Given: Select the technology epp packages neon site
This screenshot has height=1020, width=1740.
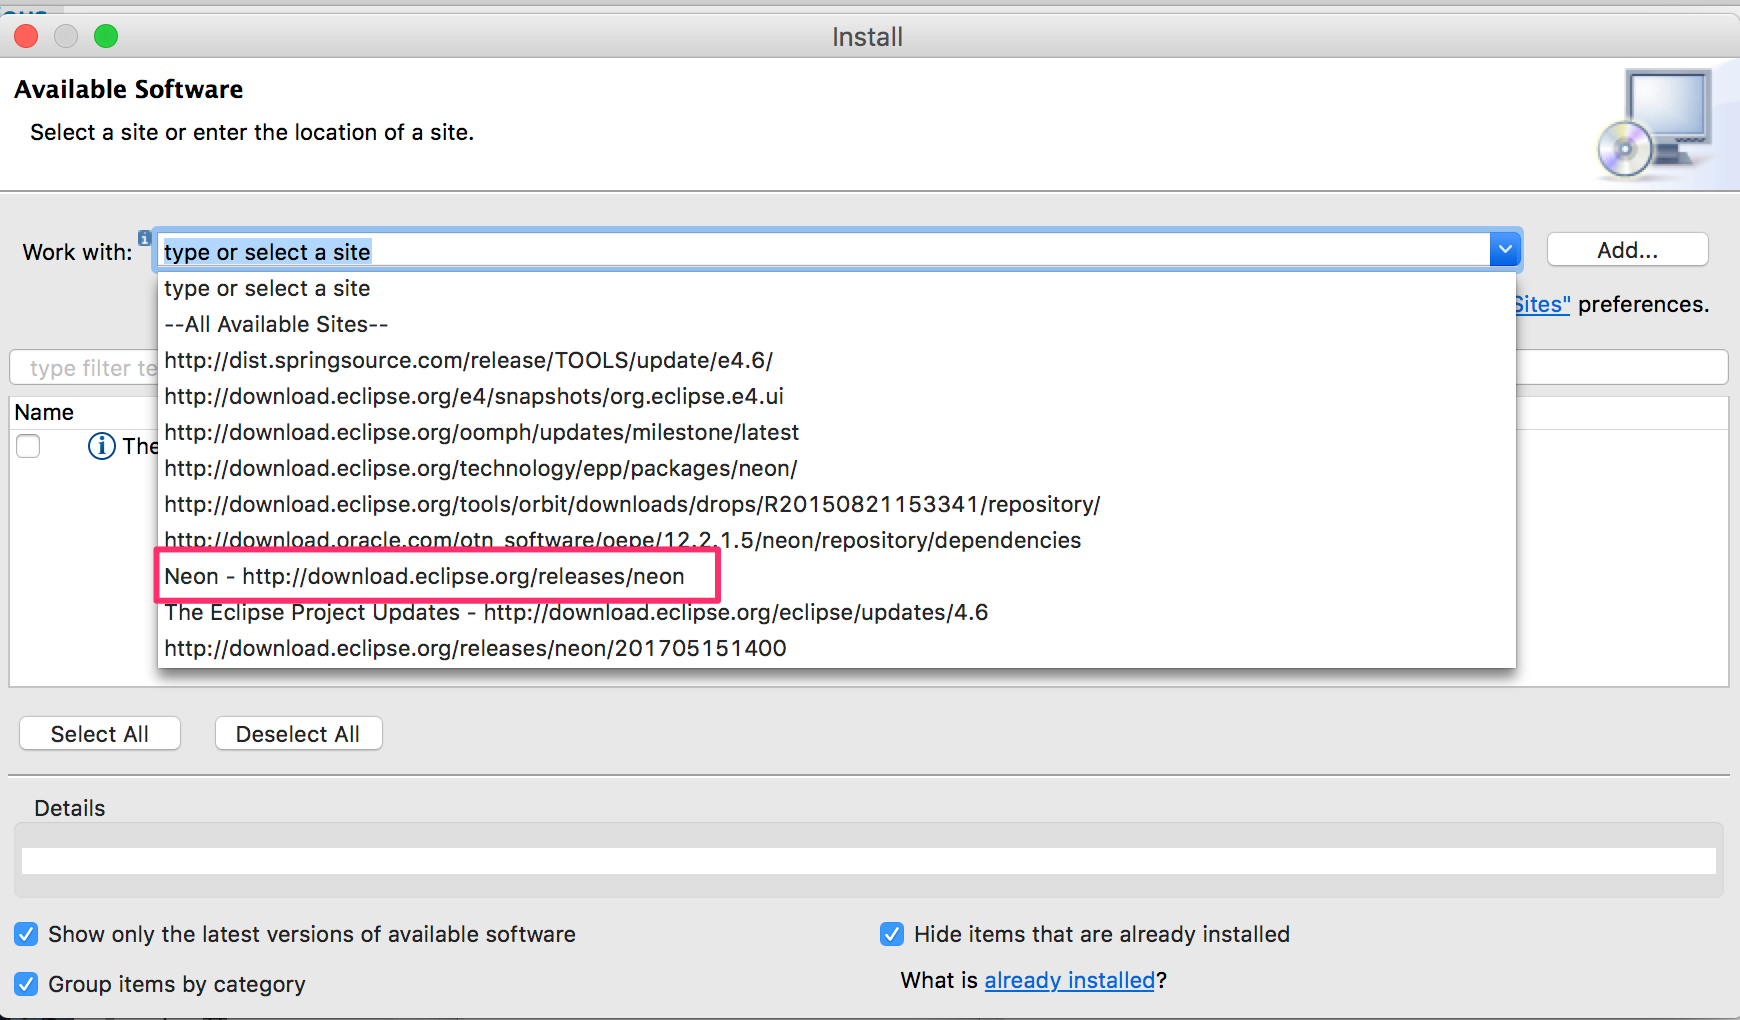Looking at the screenshot, I should click(836, 468).
